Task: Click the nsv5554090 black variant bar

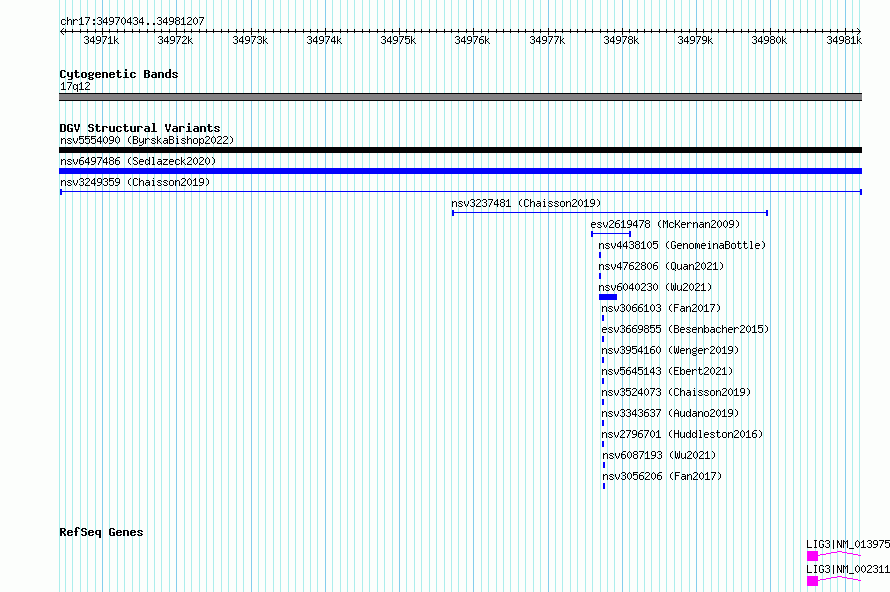Action: (460, 150)
